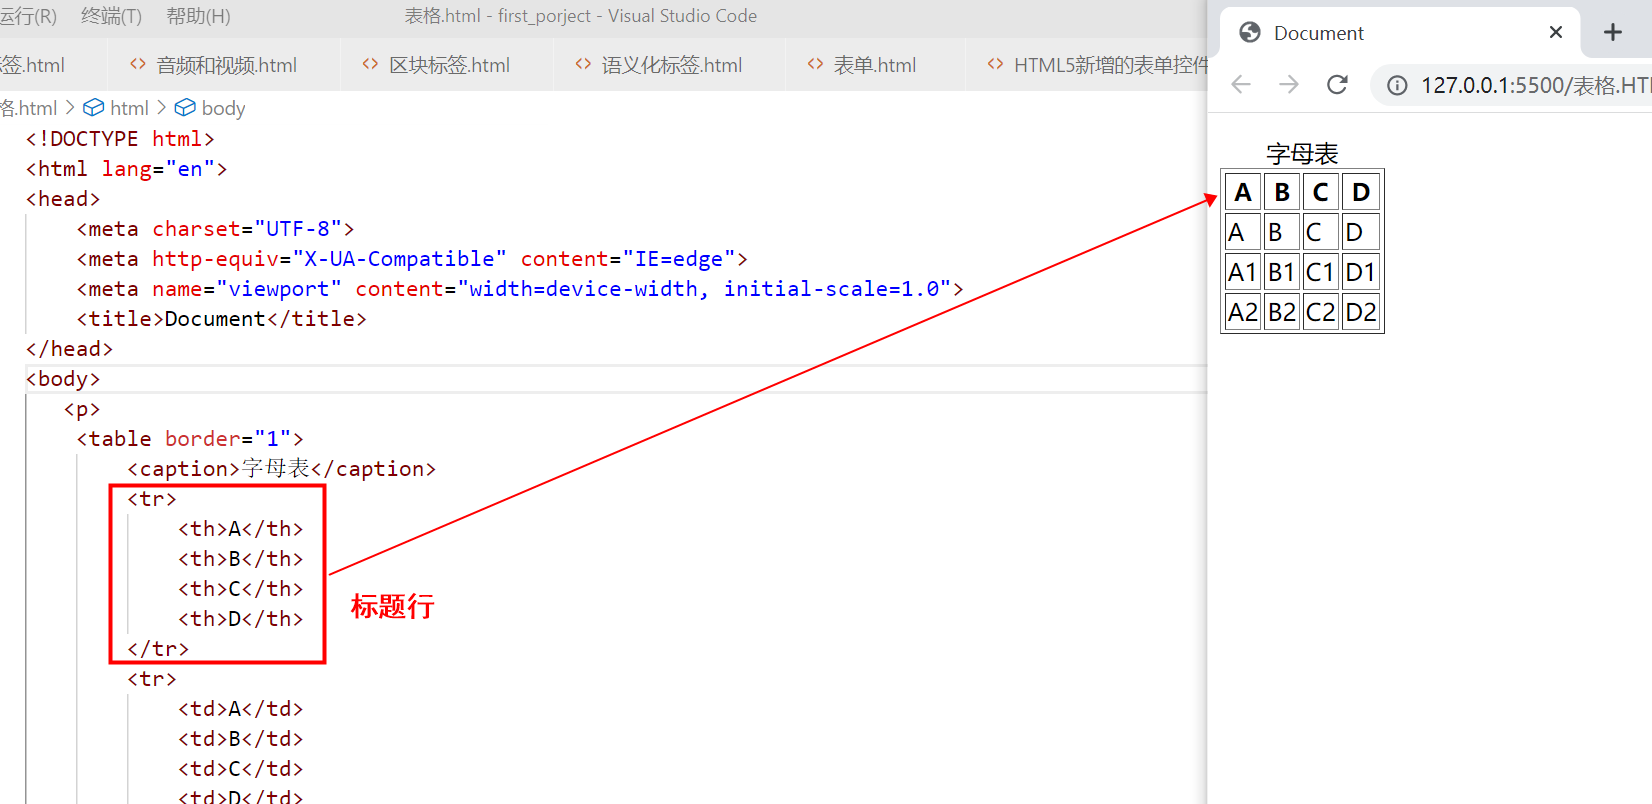Click the HTML file icon on 音频和视频.html tab
This screenshot has width=1652, height=804.
[x=138, y=64]
